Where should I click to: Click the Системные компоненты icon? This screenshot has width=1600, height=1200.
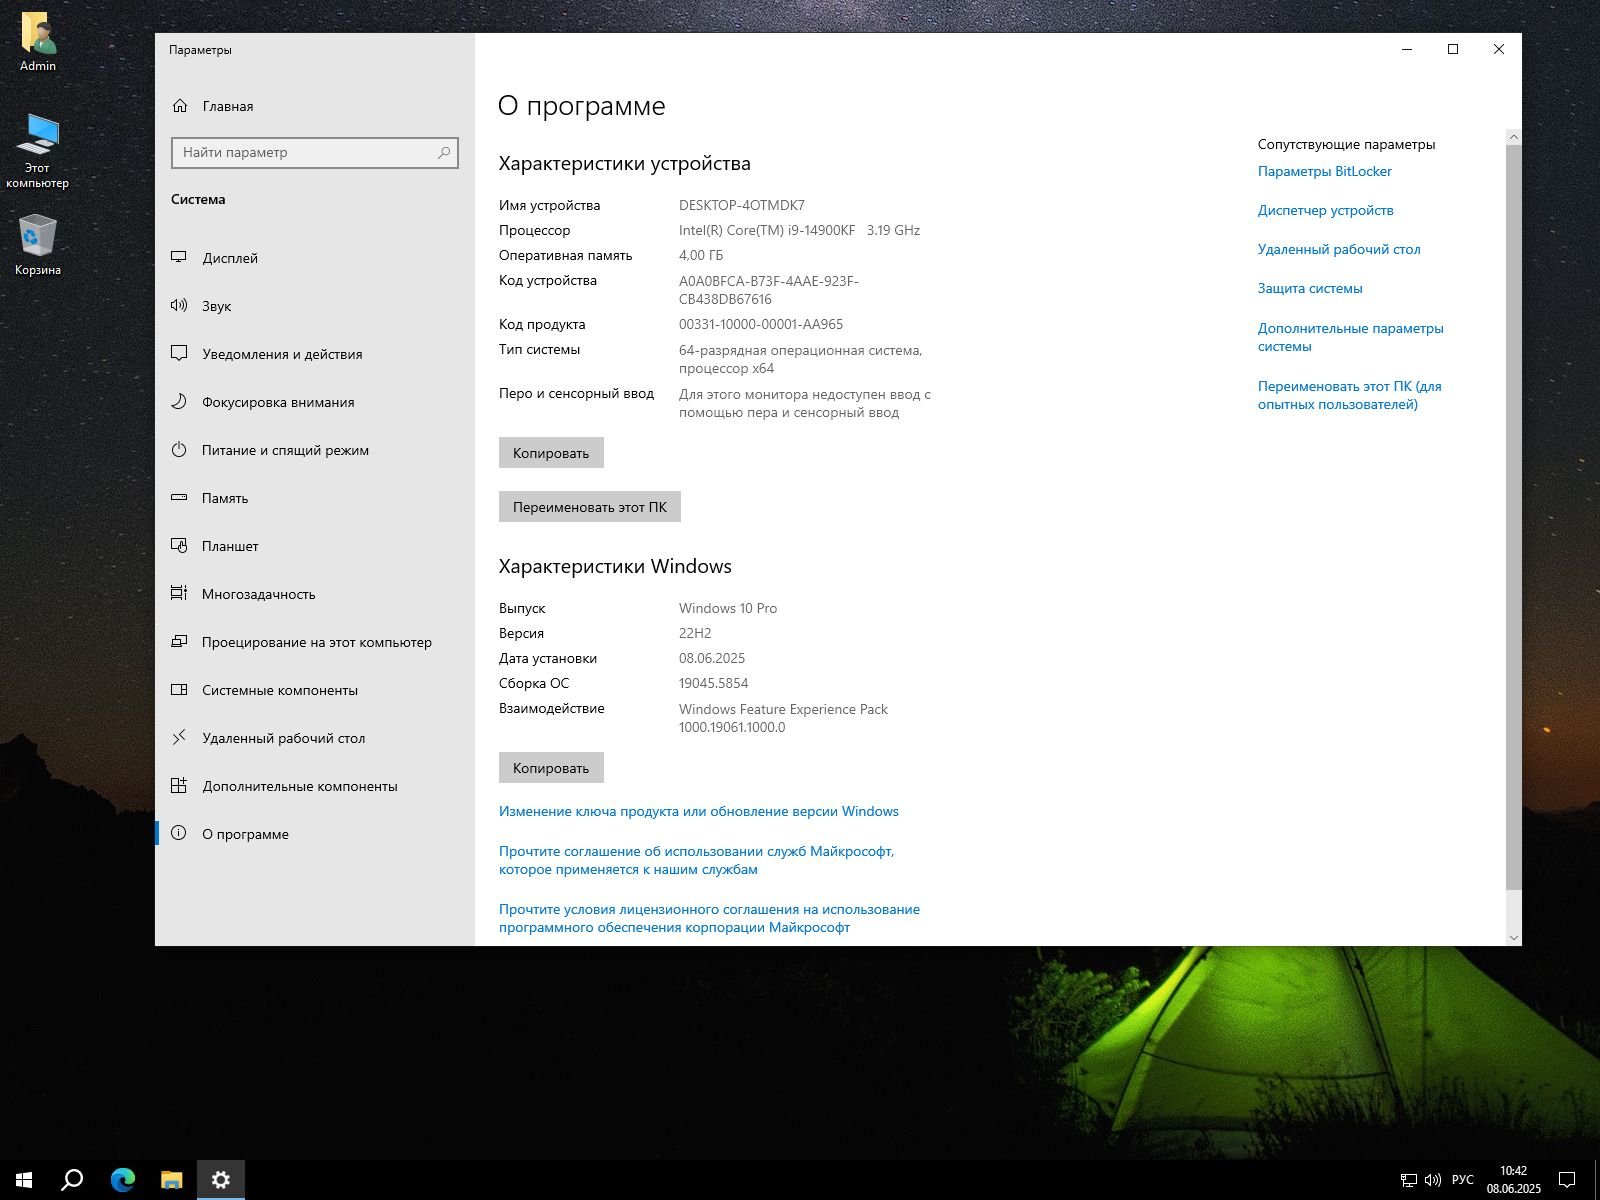(x=179, y=690)
